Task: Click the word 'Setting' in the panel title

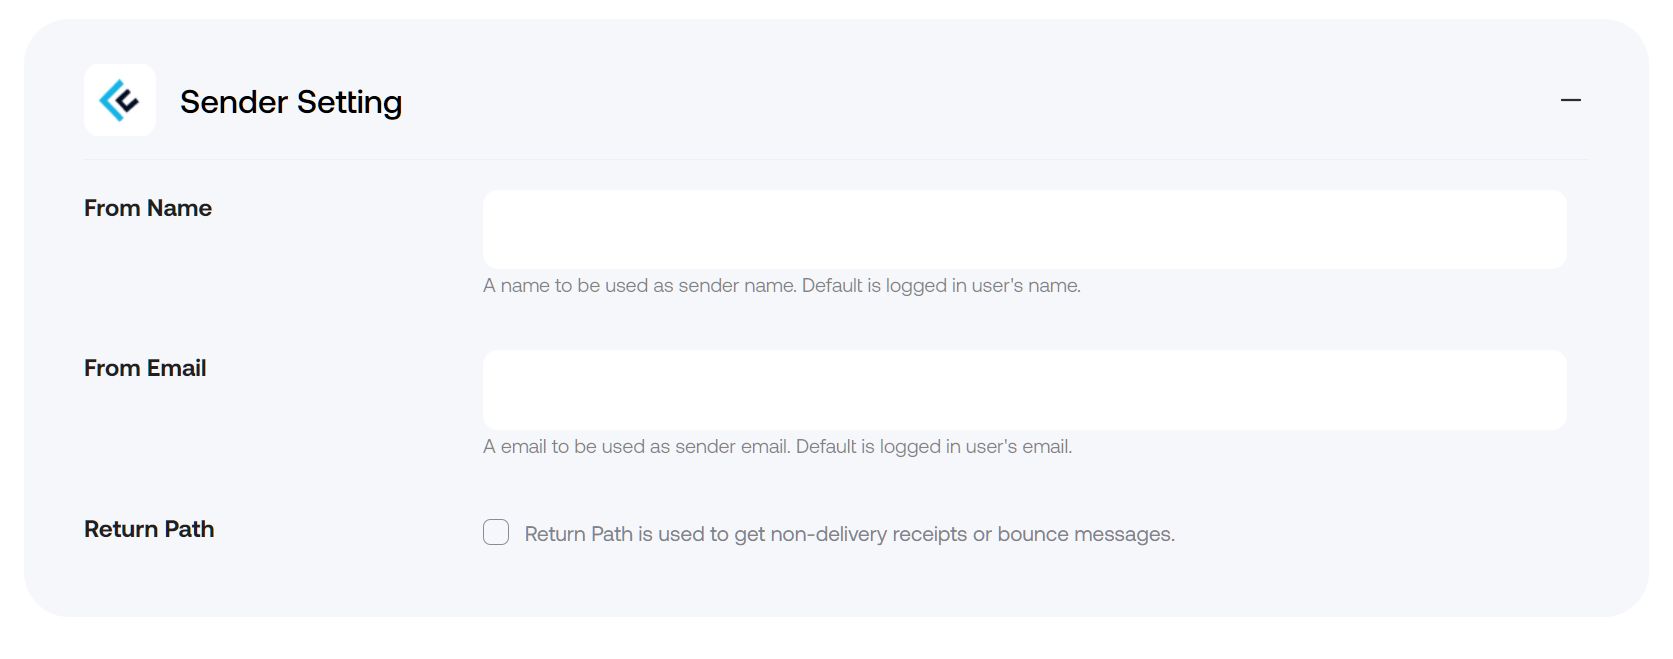Action: tap(349, 102)
